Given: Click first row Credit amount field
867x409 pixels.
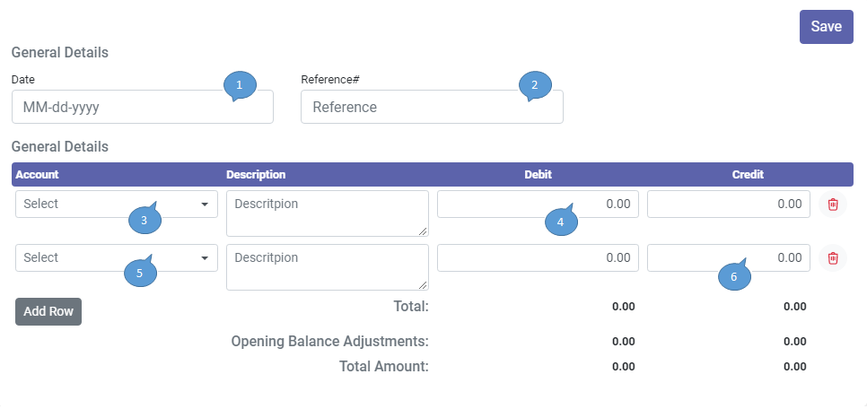Looking at the screenshot, I should pos(729,204).
